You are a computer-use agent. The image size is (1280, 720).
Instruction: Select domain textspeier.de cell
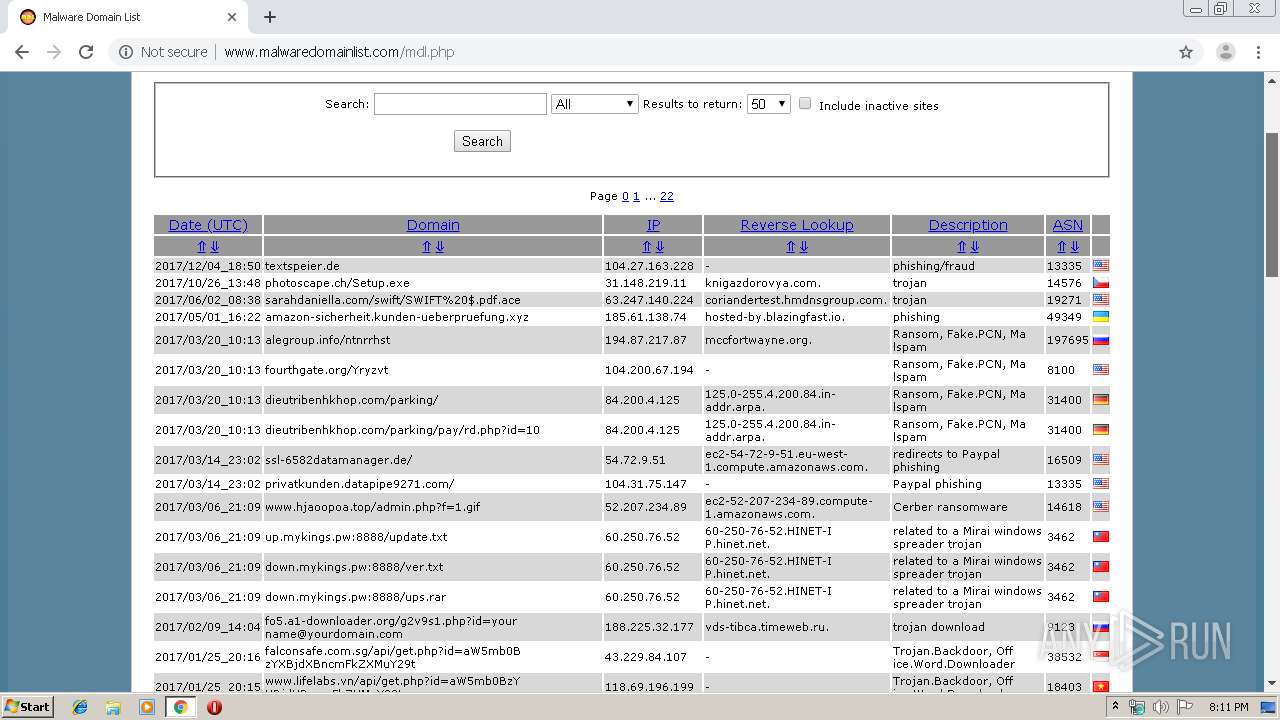(x=432, y=266)
